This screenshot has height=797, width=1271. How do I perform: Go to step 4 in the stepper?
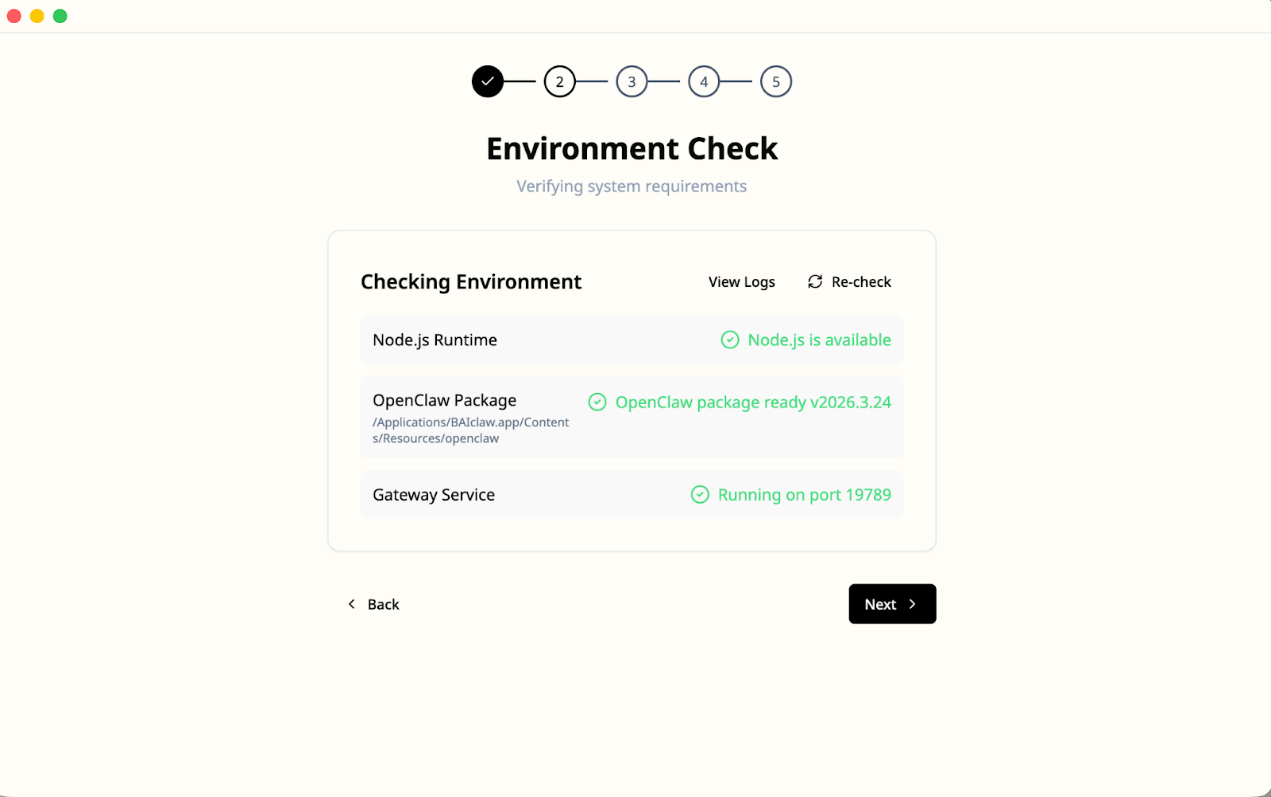pyautogui.click(x=703, y=82)
